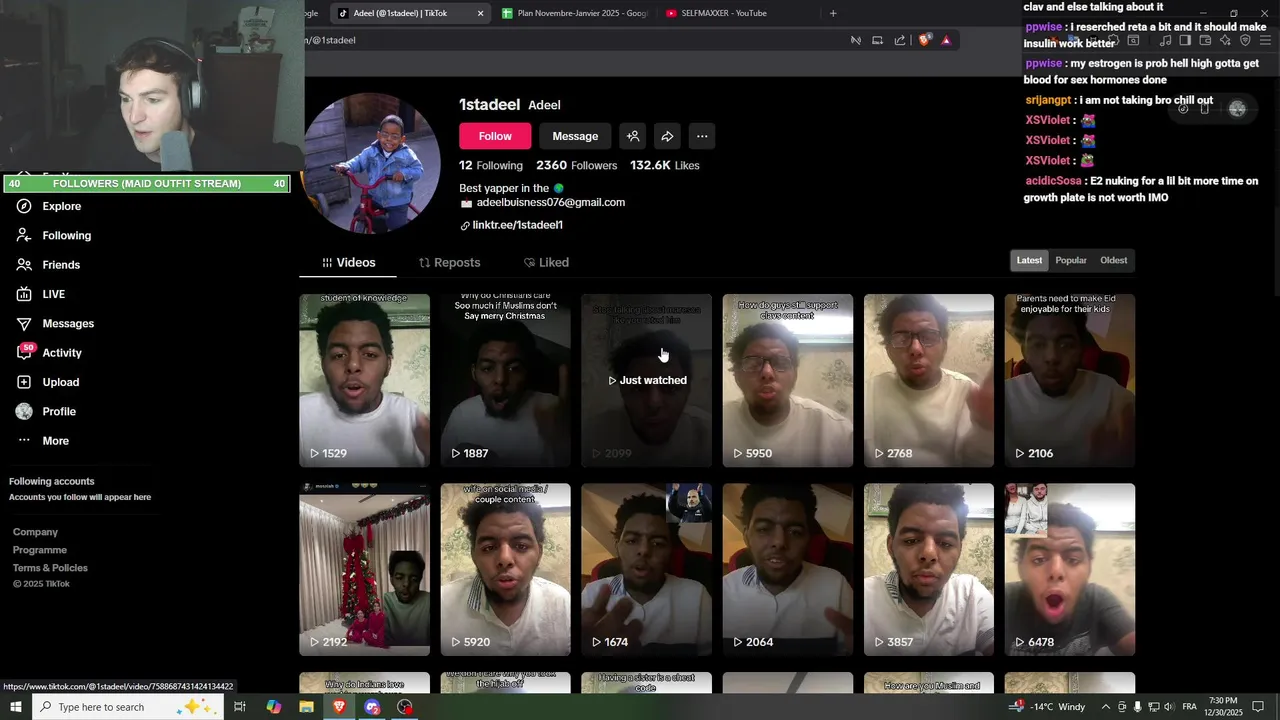Open the Company footer link
The image size is (1280, 720).
pyautogui.click(x=35, y=532)
